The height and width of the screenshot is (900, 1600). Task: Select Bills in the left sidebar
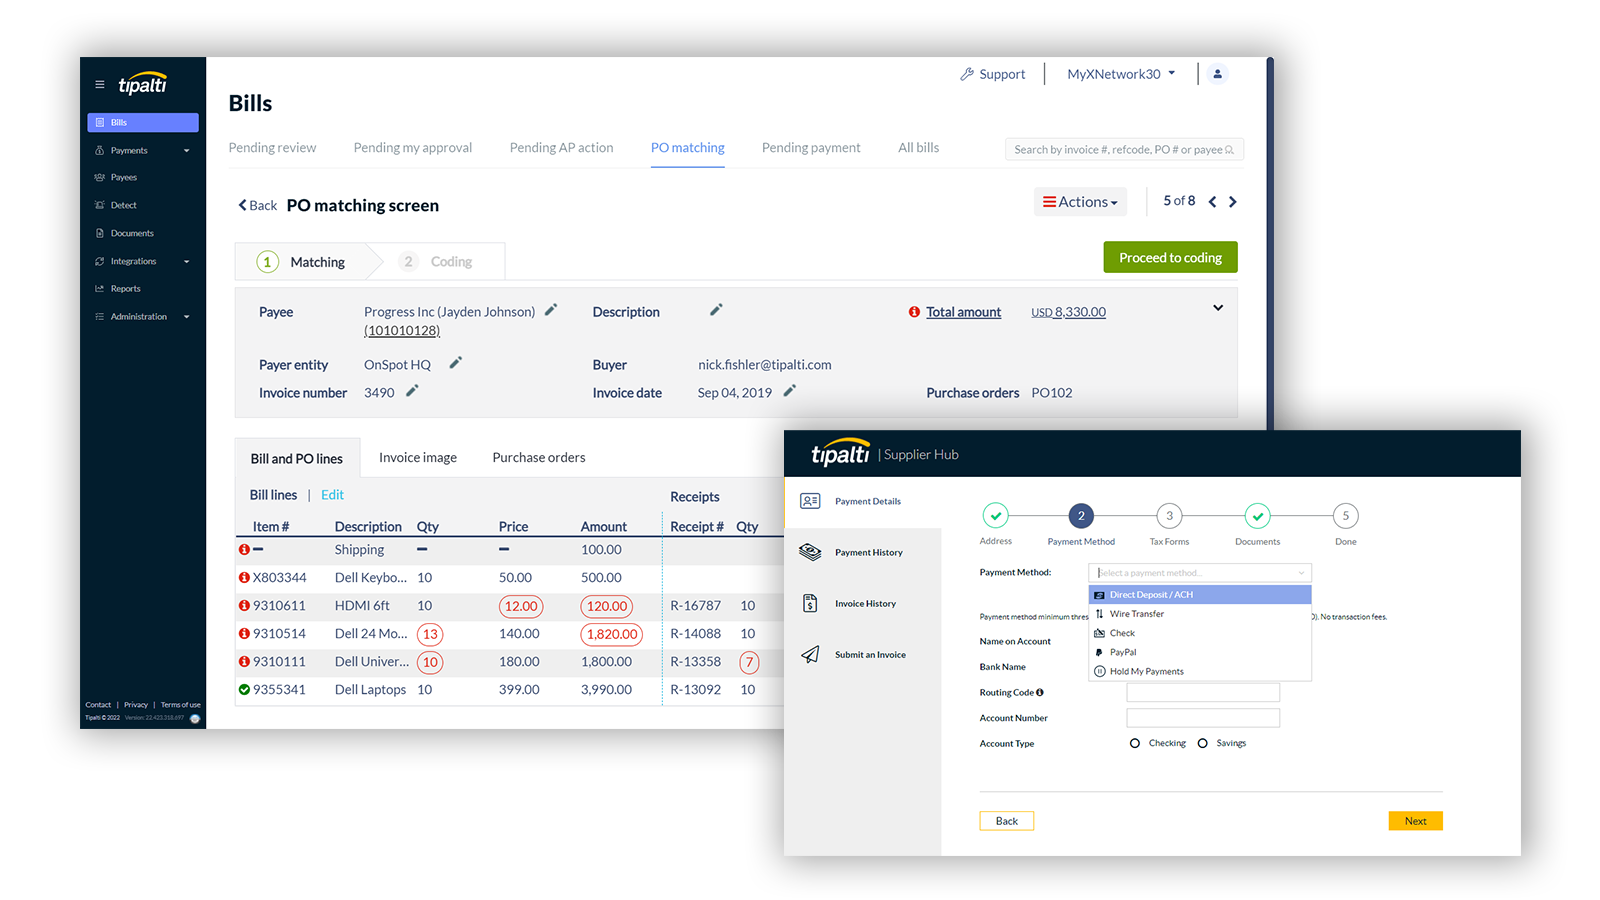tap(143, 122)
